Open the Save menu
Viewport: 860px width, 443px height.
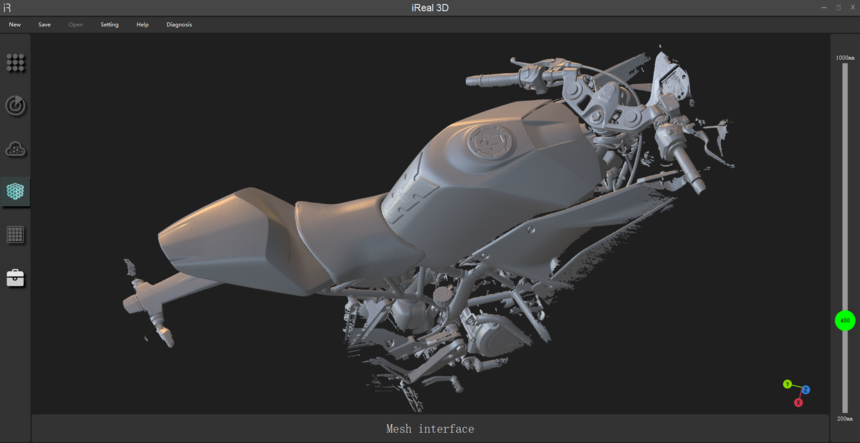pyautogui.click(x=44, y=25)
